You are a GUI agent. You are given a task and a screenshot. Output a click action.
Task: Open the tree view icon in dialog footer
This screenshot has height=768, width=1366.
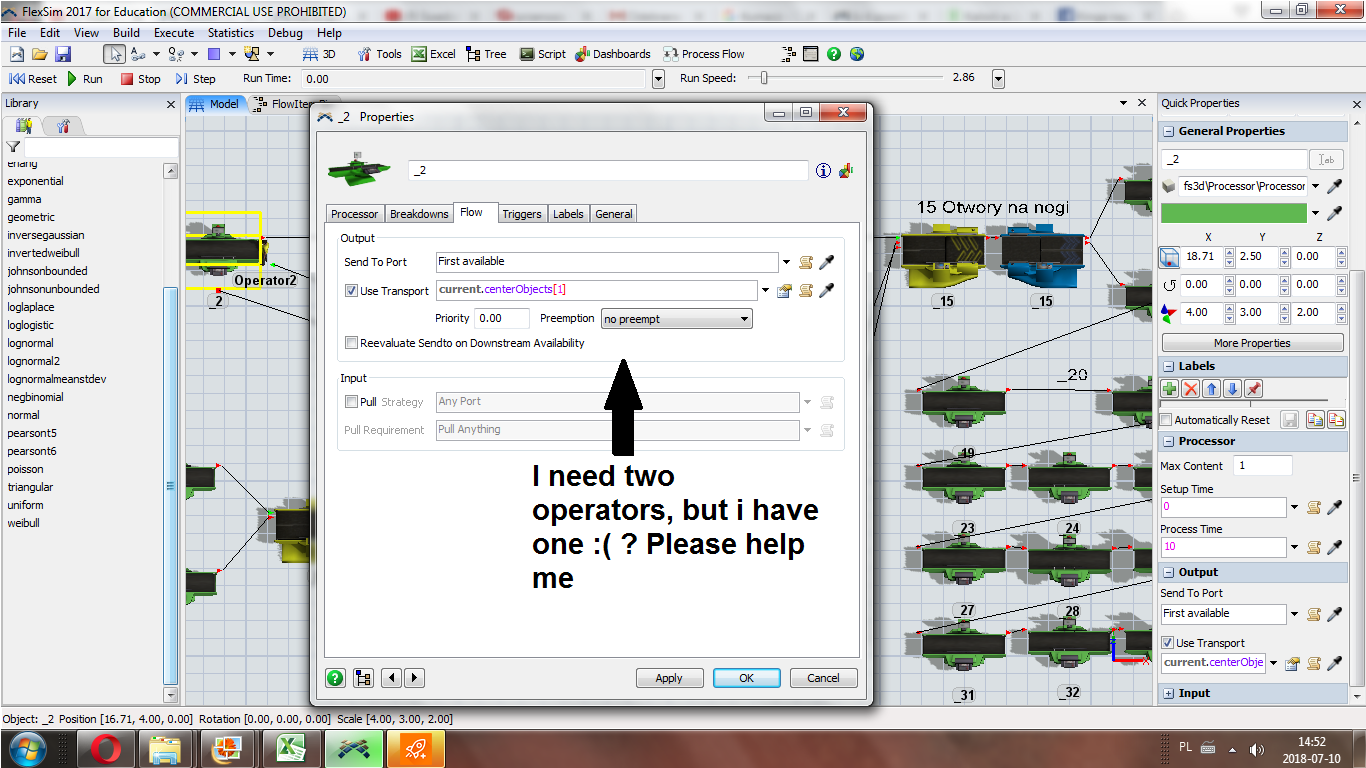pyautogui.click(x=362, y=678)
